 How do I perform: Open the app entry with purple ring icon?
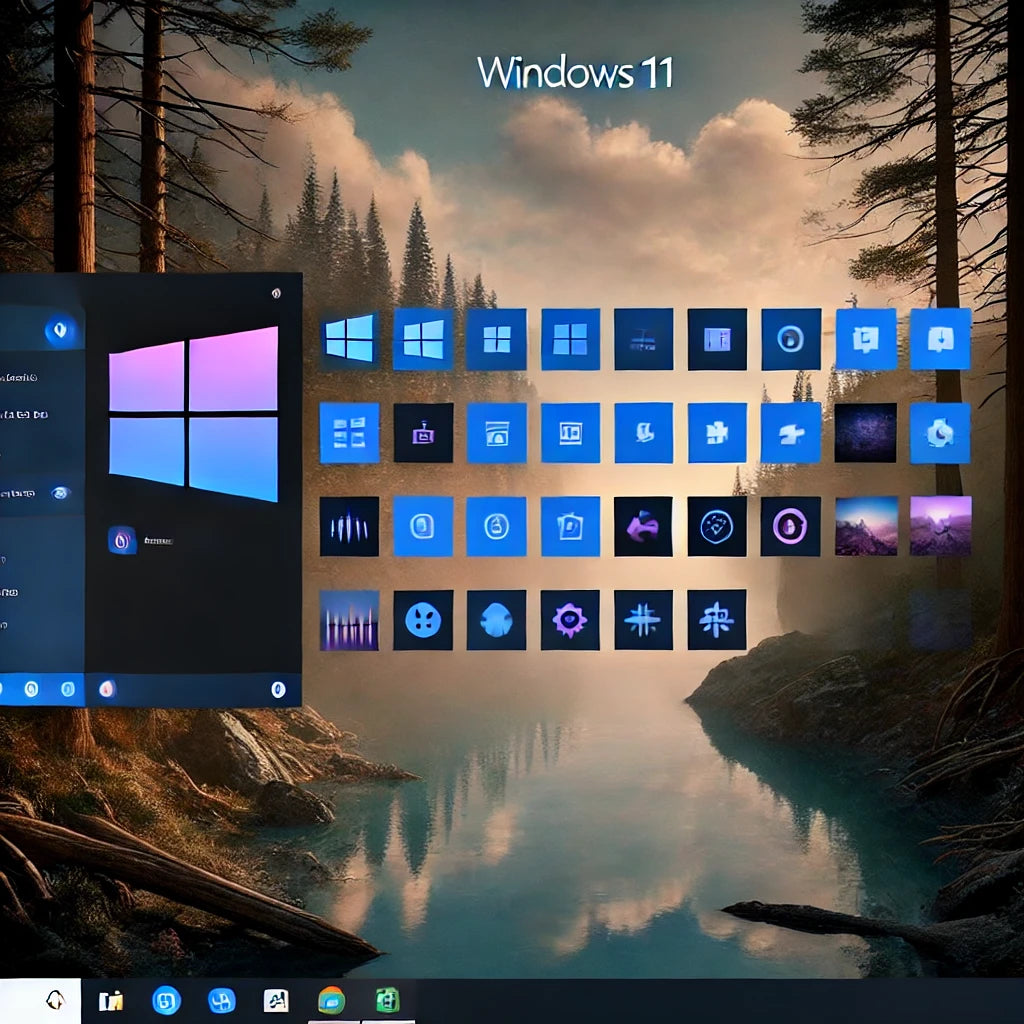(122, 540)
